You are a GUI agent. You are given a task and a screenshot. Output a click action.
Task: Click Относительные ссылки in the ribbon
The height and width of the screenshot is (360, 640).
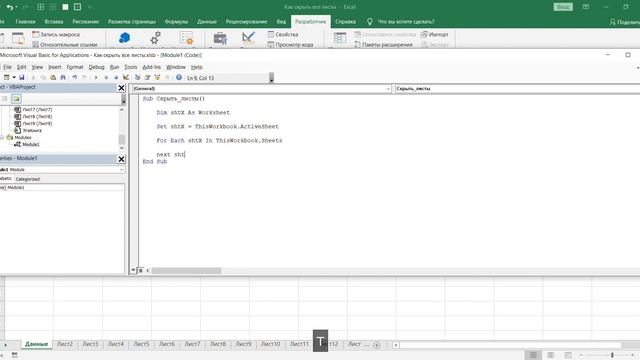(64, 44)
